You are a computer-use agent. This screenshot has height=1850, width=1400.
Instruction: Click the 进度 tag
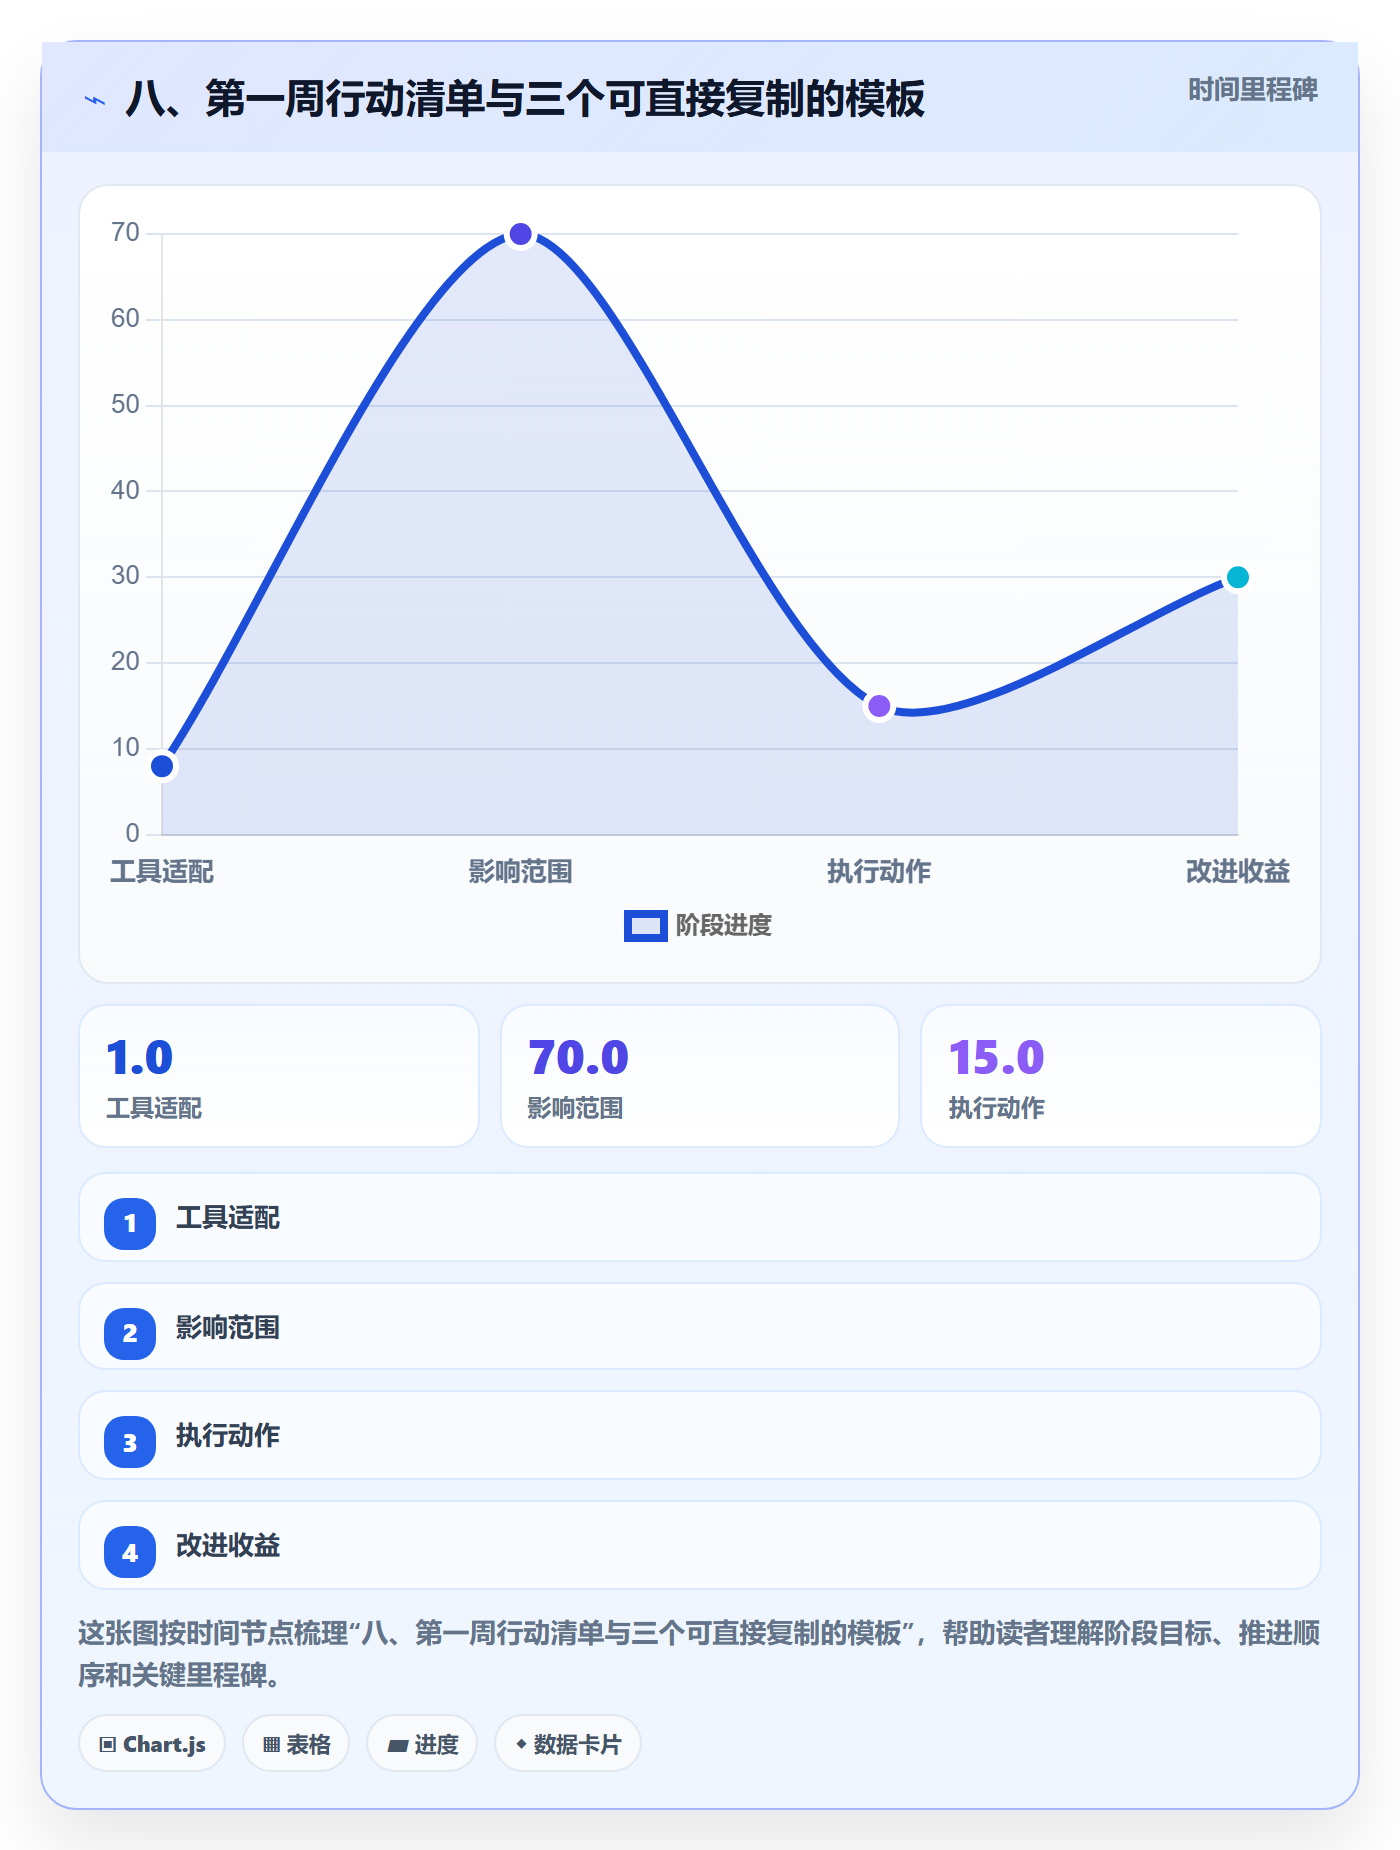(422, 1744)
